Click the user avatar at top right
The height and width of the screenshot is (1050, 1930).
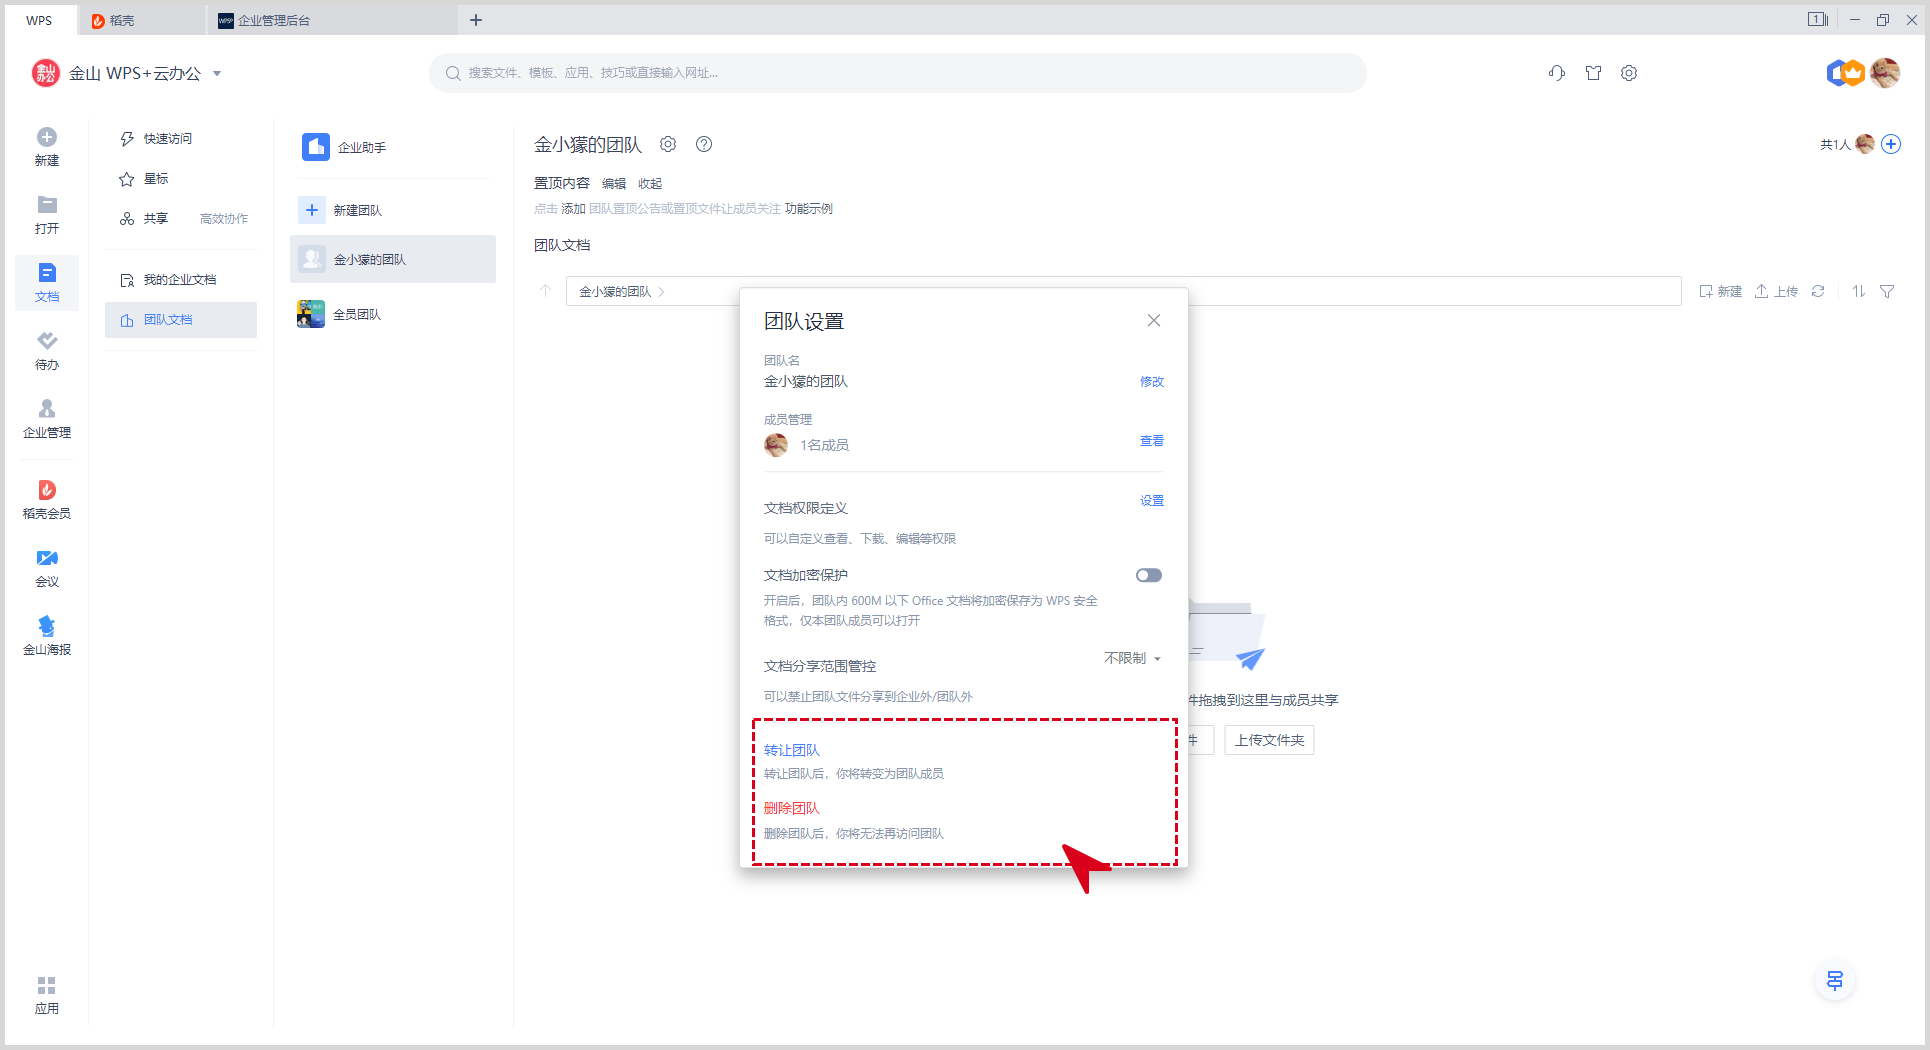tap(1885, 73)
